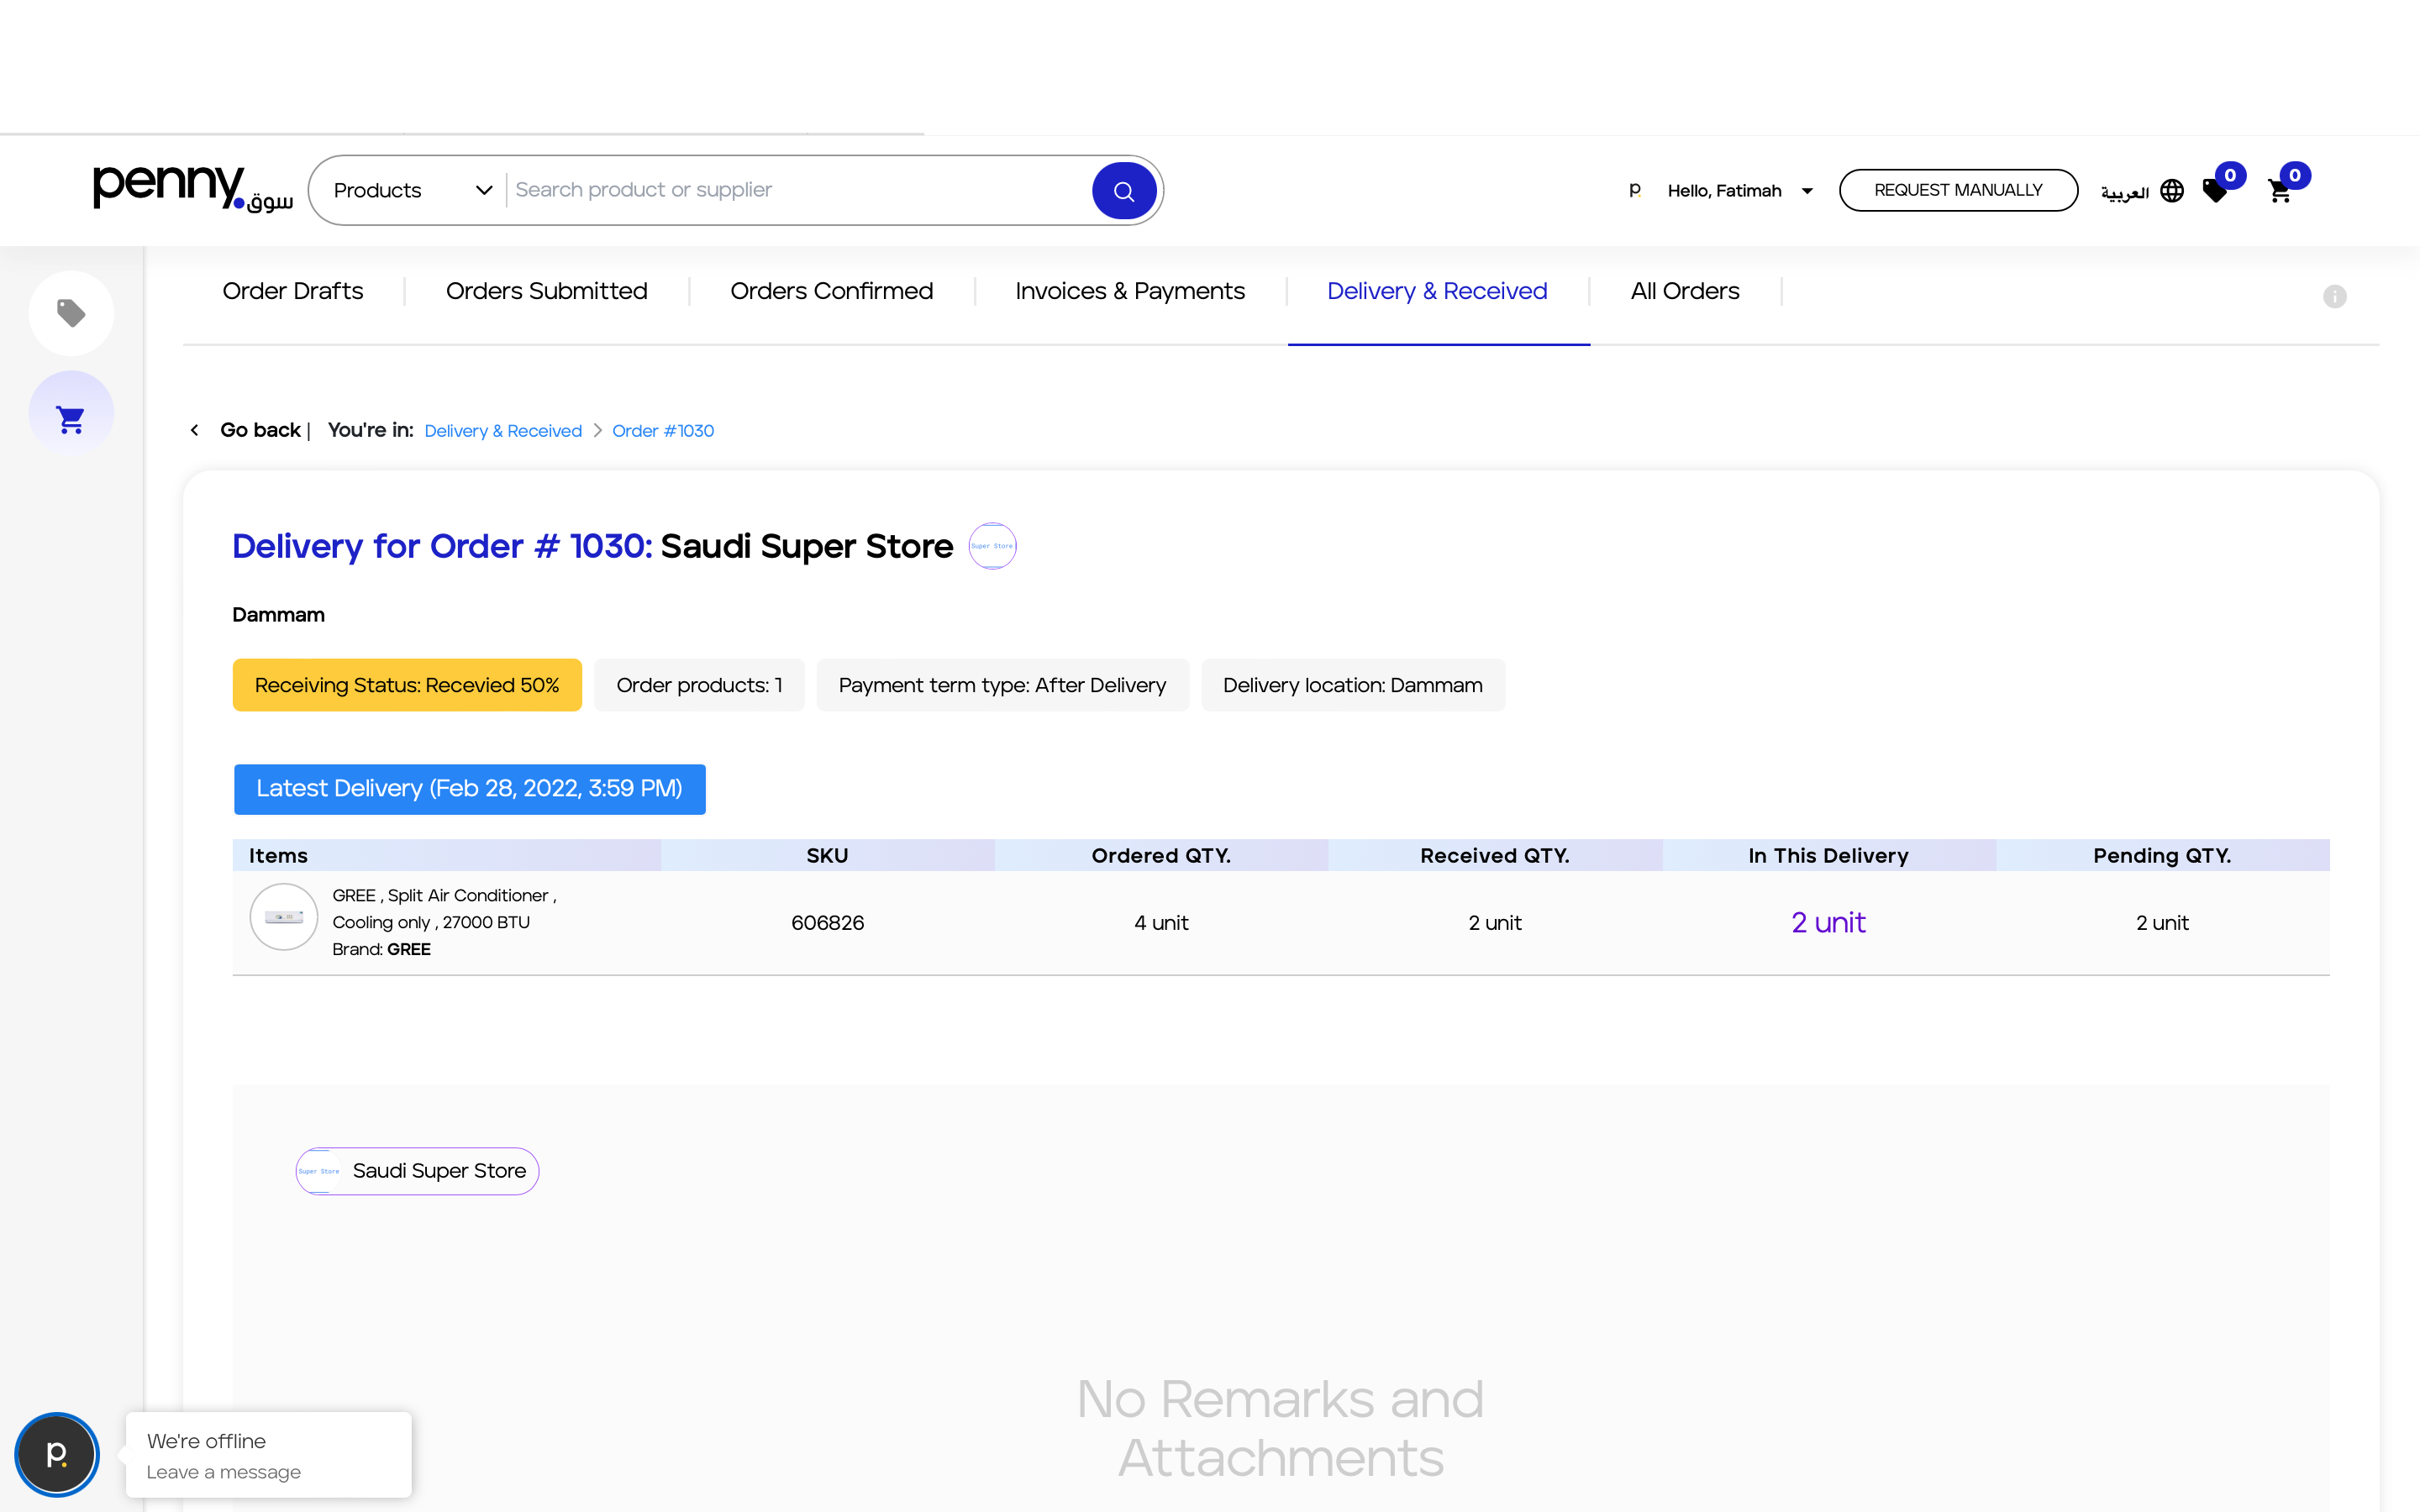Click the Order products: 1 badge

tap(699, 685)
